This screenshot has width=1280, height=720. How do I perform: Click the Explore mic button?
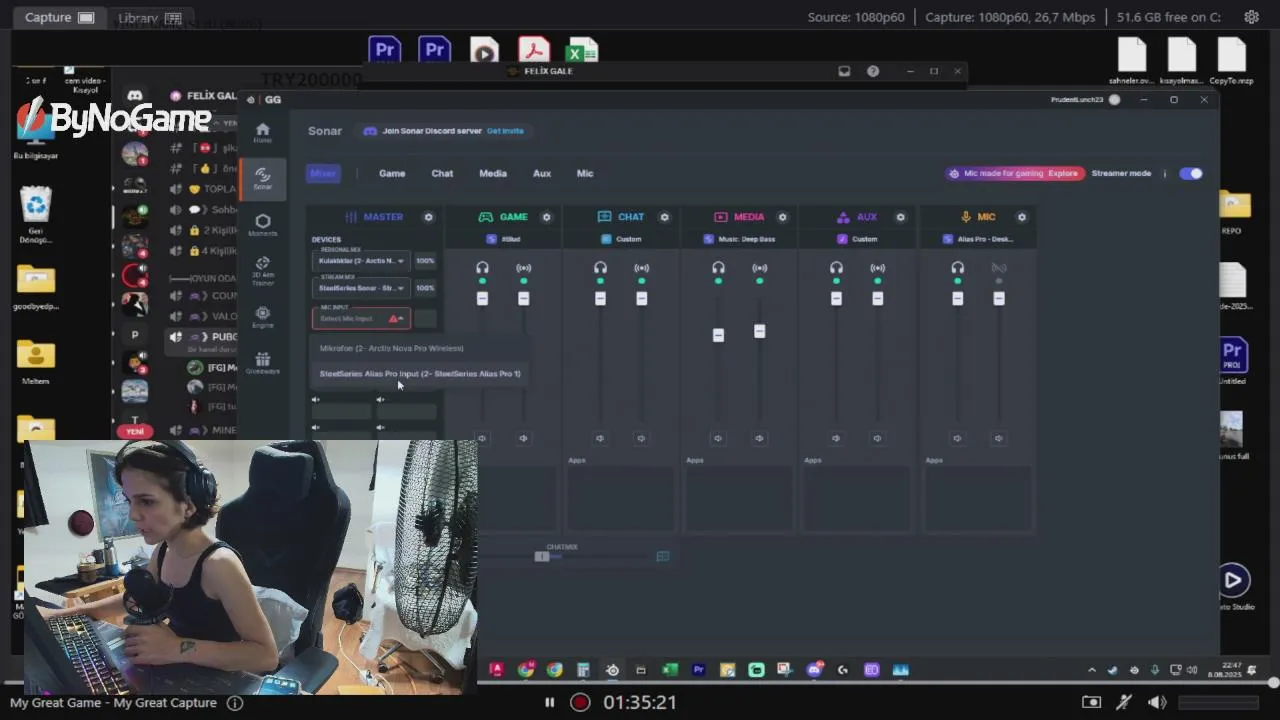[x=1063, y=173]
